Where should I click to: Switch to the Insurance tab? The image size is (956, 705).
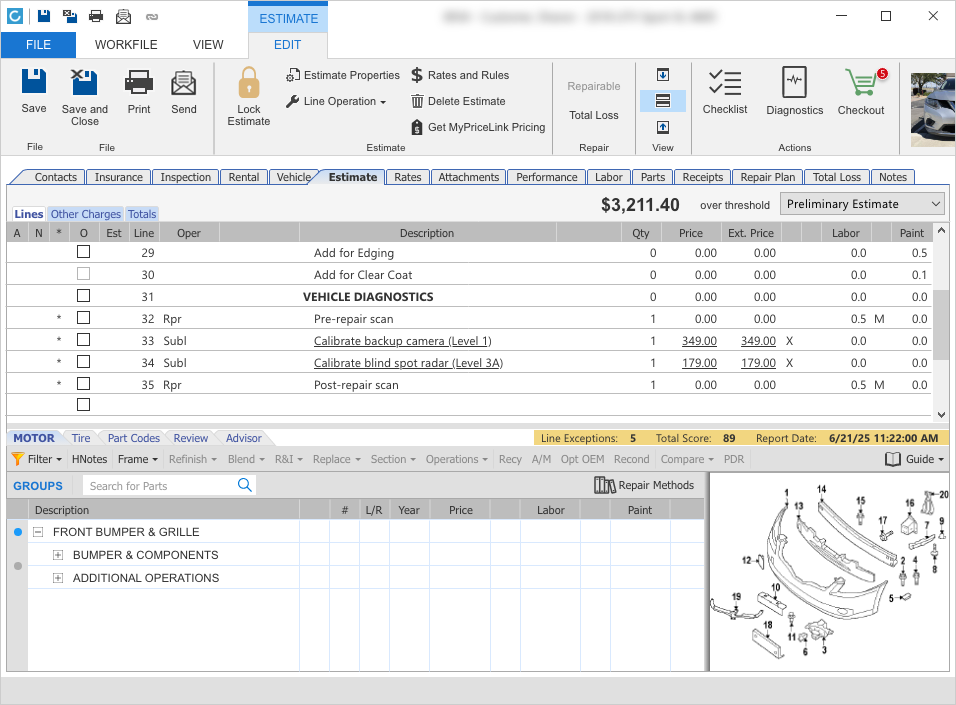[x=118, y=177]
